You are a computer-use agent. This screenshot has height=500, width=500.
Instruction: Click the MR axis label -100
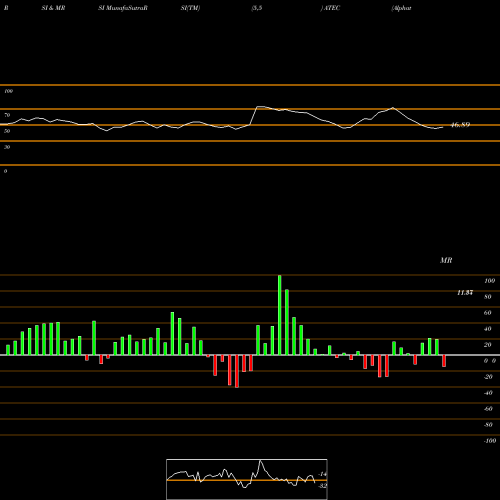pos(490,441)
